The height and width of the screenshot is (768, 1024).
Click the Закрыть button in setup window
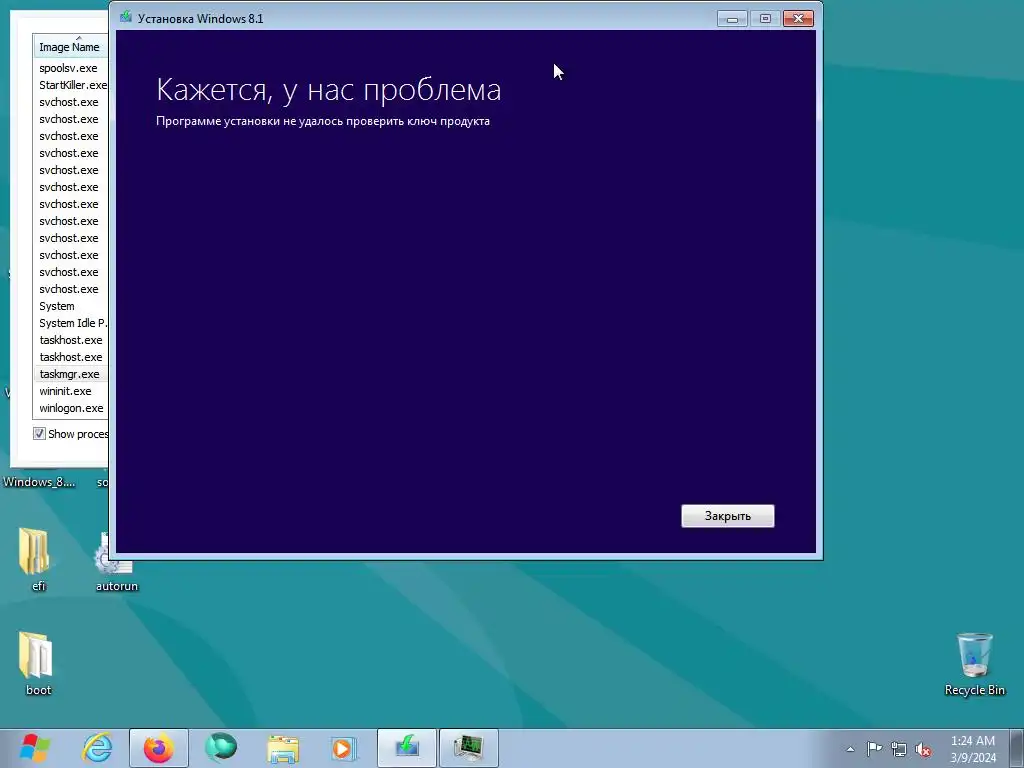pos(728,516)
